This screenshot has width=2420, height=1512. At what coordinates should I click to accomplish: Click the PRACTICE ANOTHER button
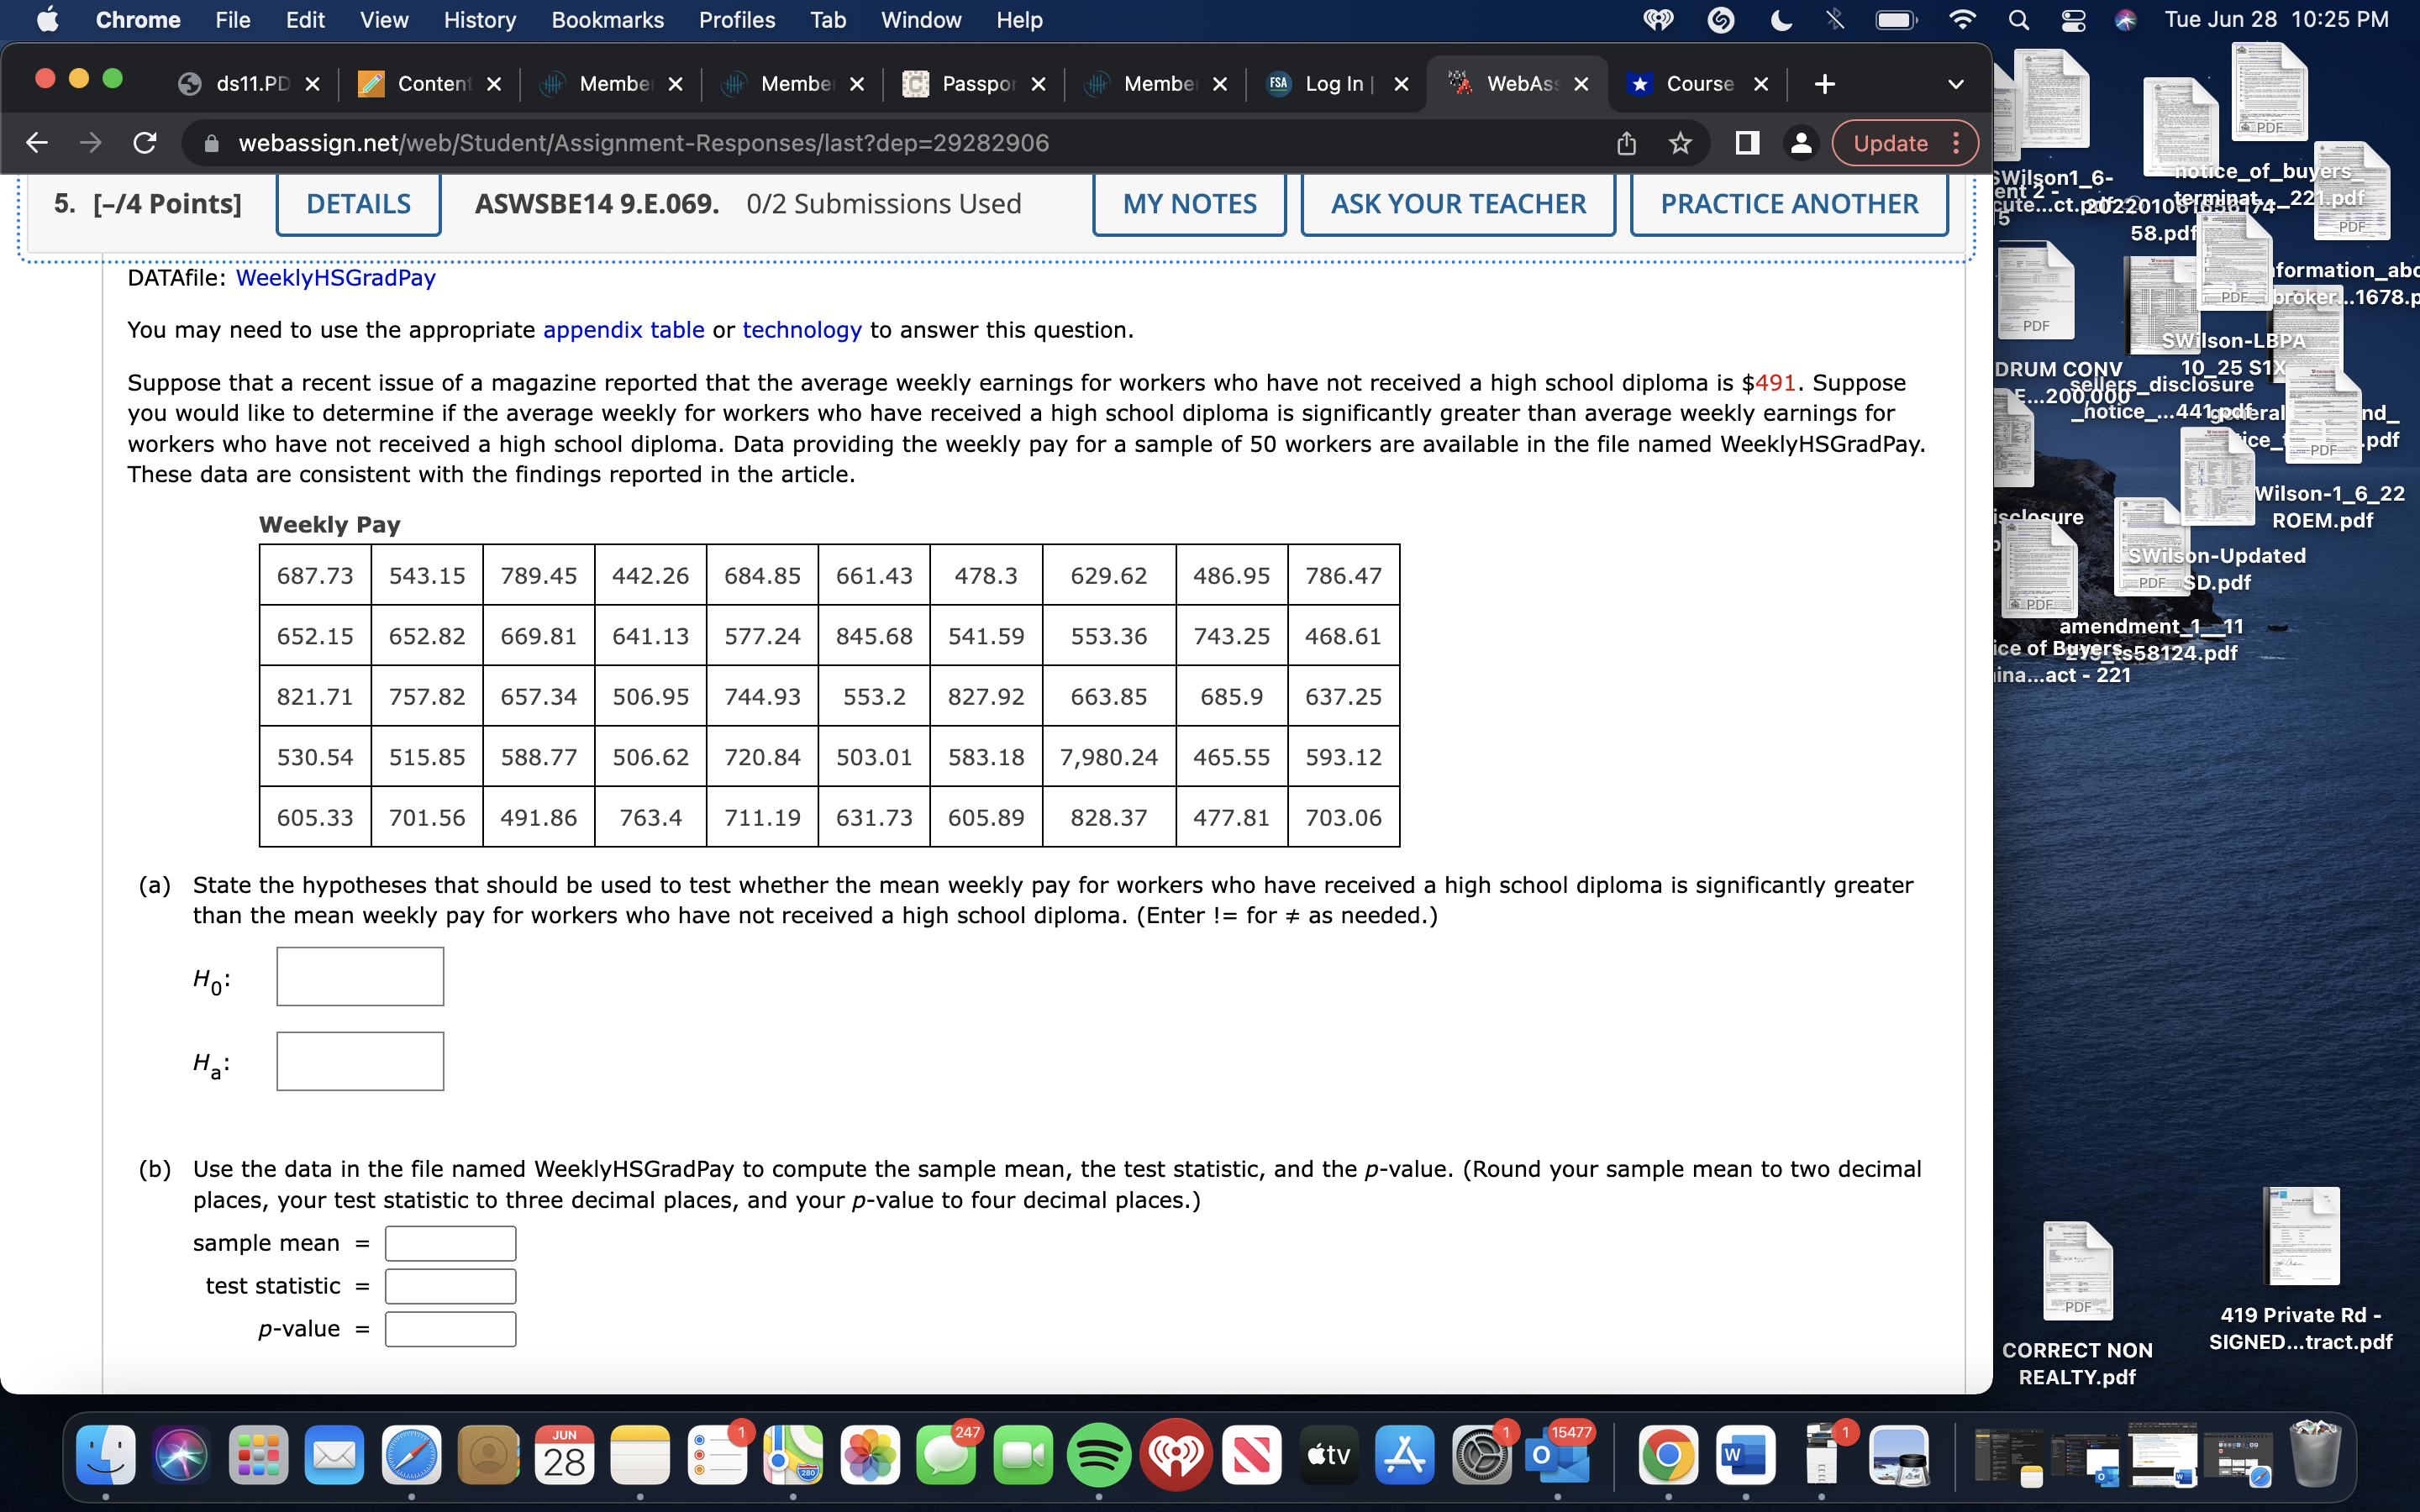pyautogui.click(x=1788, y=204)
